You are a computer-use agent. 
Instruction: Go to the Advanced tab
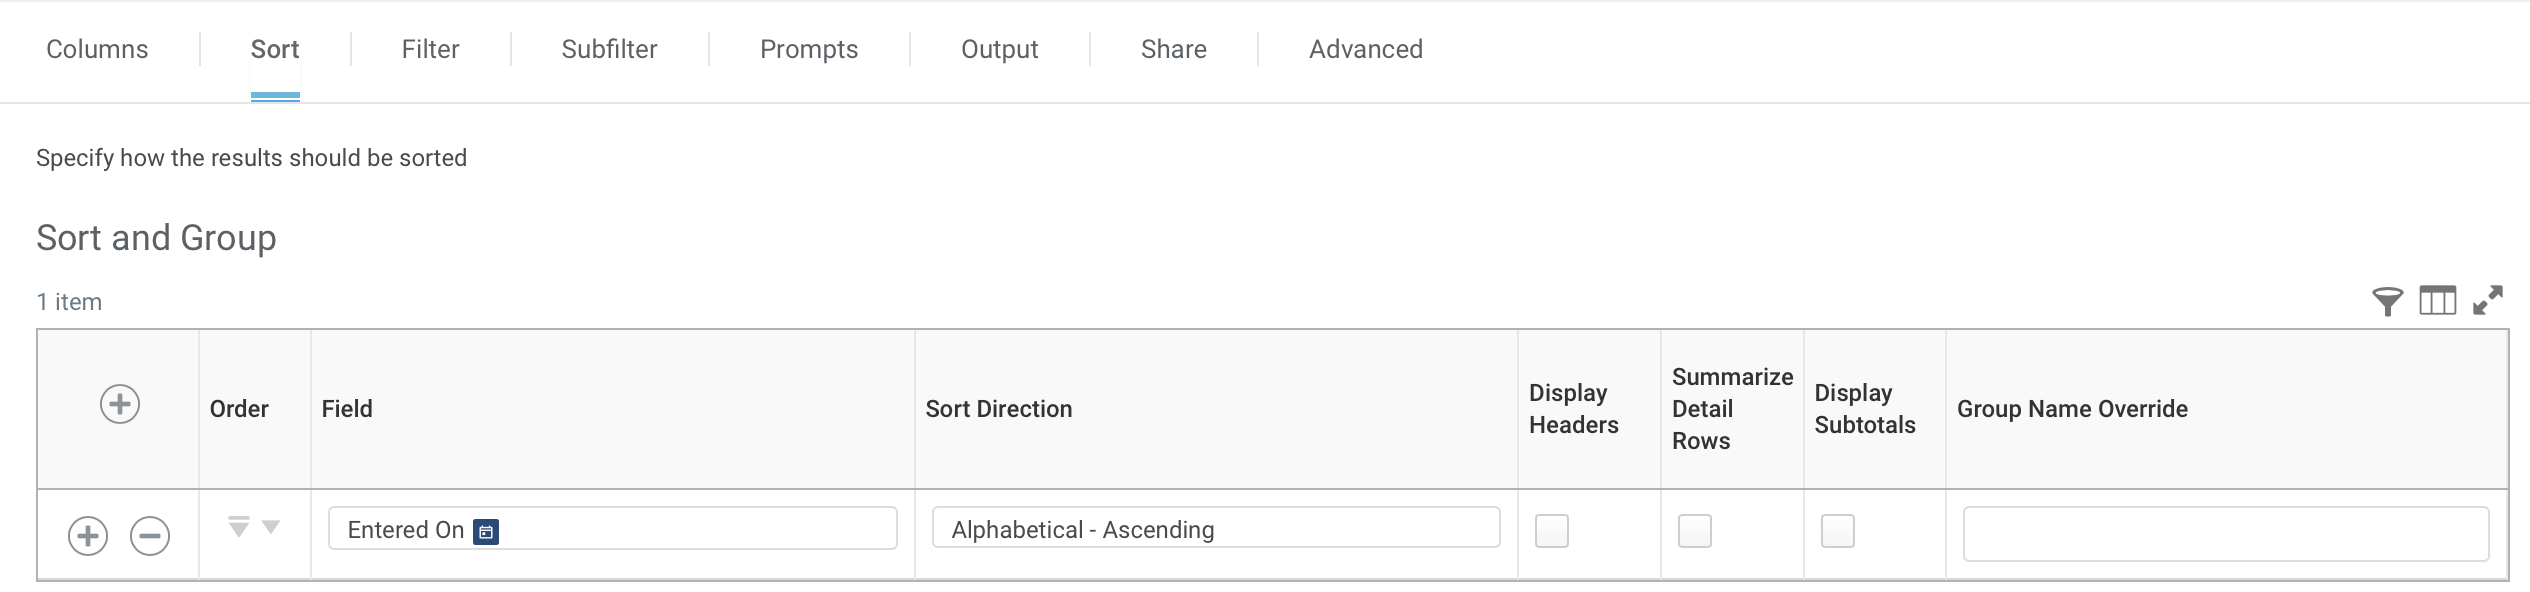click(x=1365, y=49)
